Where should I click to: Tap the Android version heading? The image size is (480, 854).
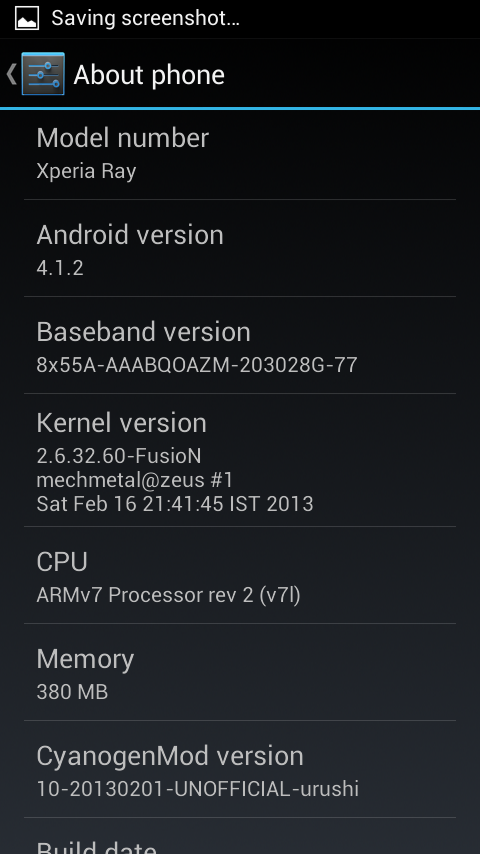click(x=130, y=235)
